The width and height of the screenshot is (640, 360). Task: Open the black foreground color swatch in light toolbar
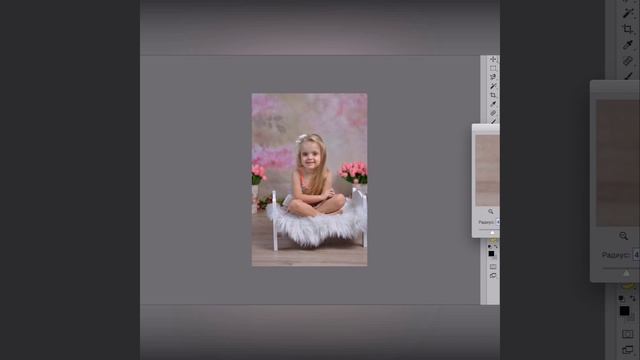coord(491,254)
